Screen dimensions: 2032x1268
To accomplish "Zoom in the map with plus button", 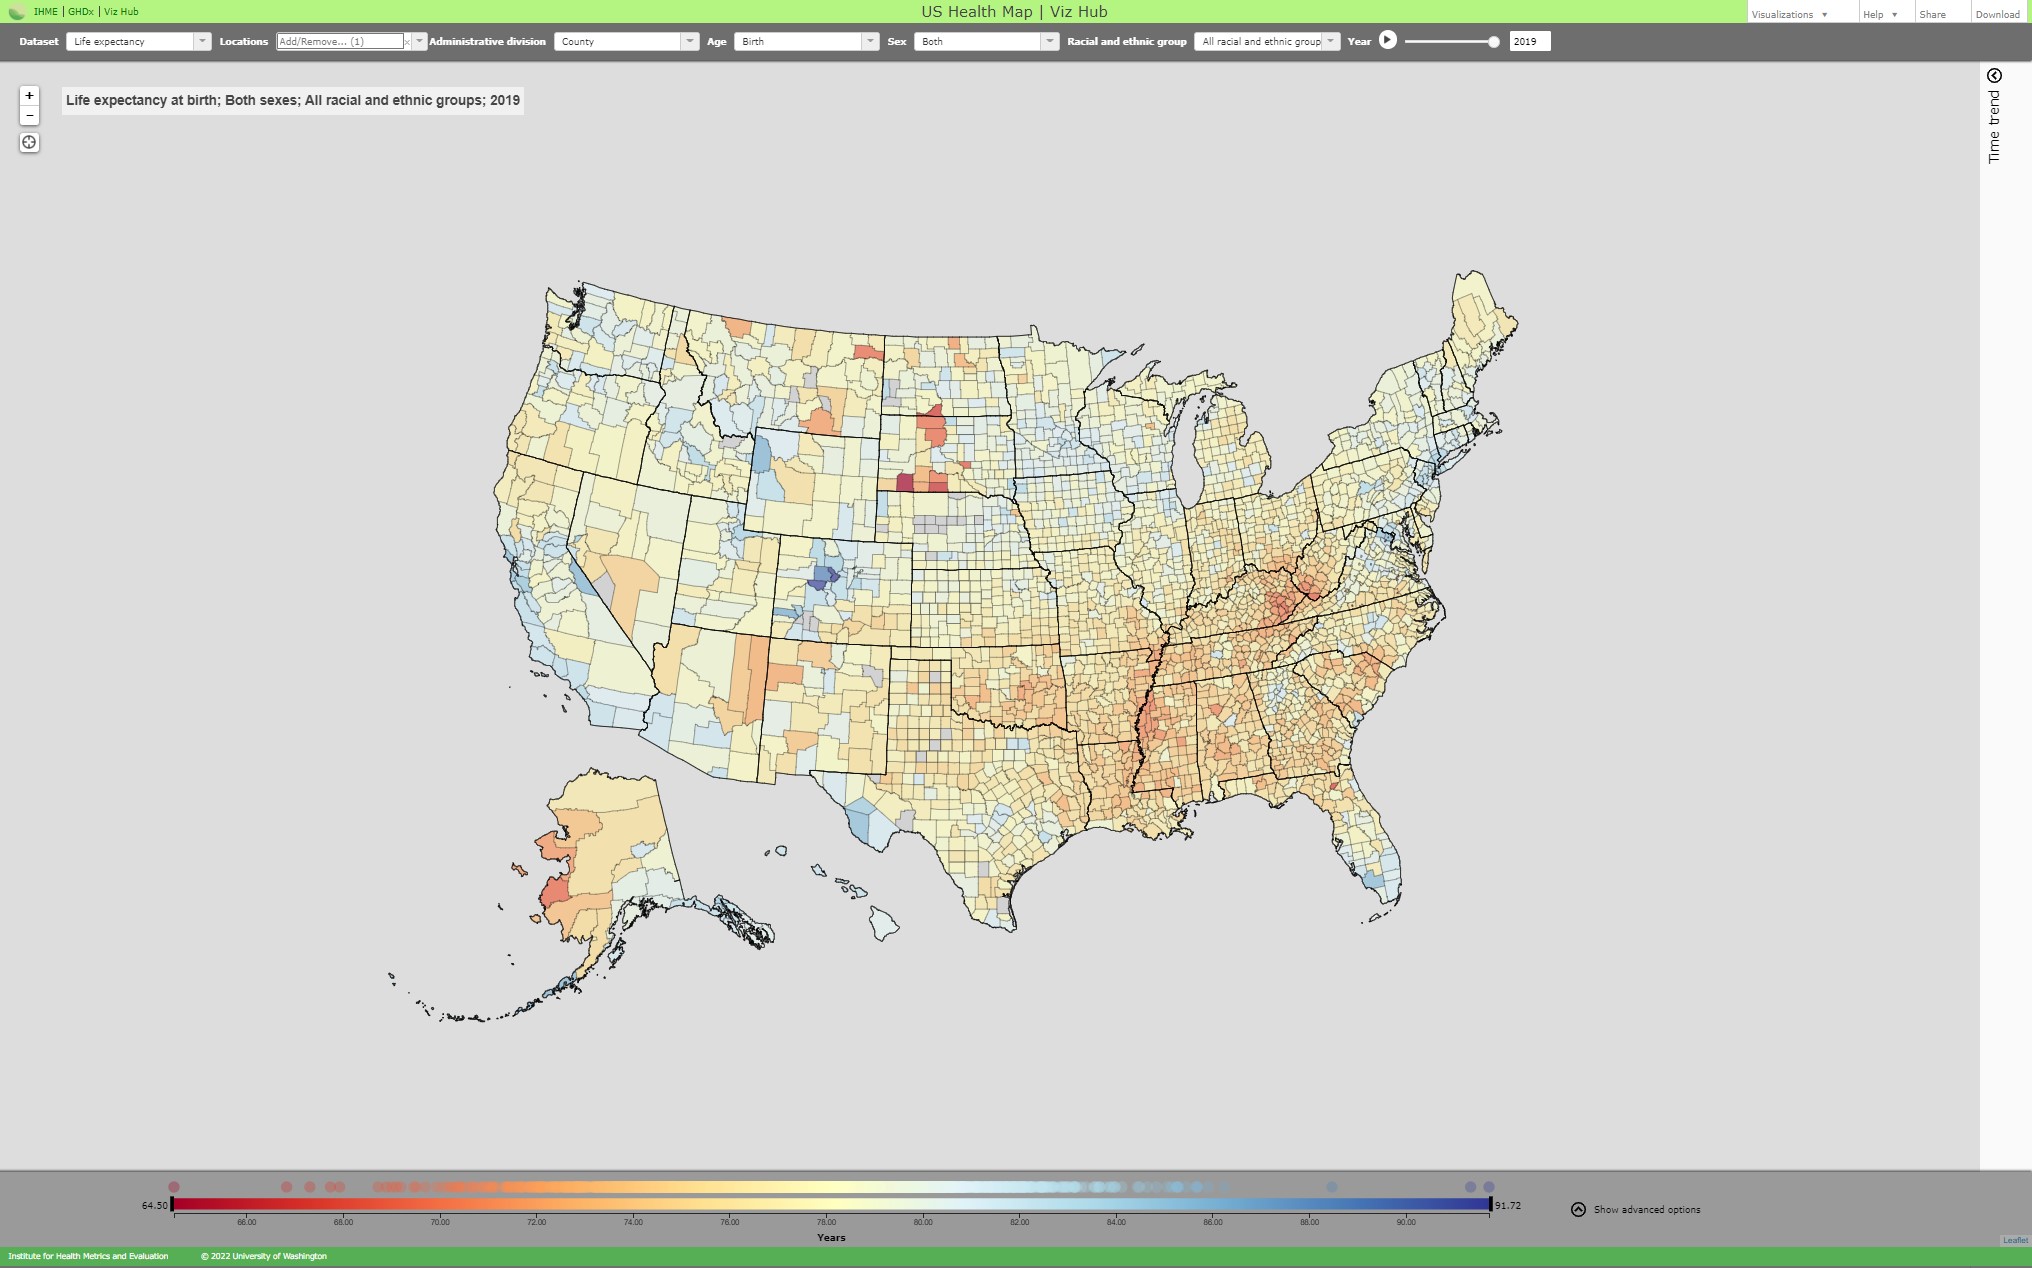I will pos(29,96).
